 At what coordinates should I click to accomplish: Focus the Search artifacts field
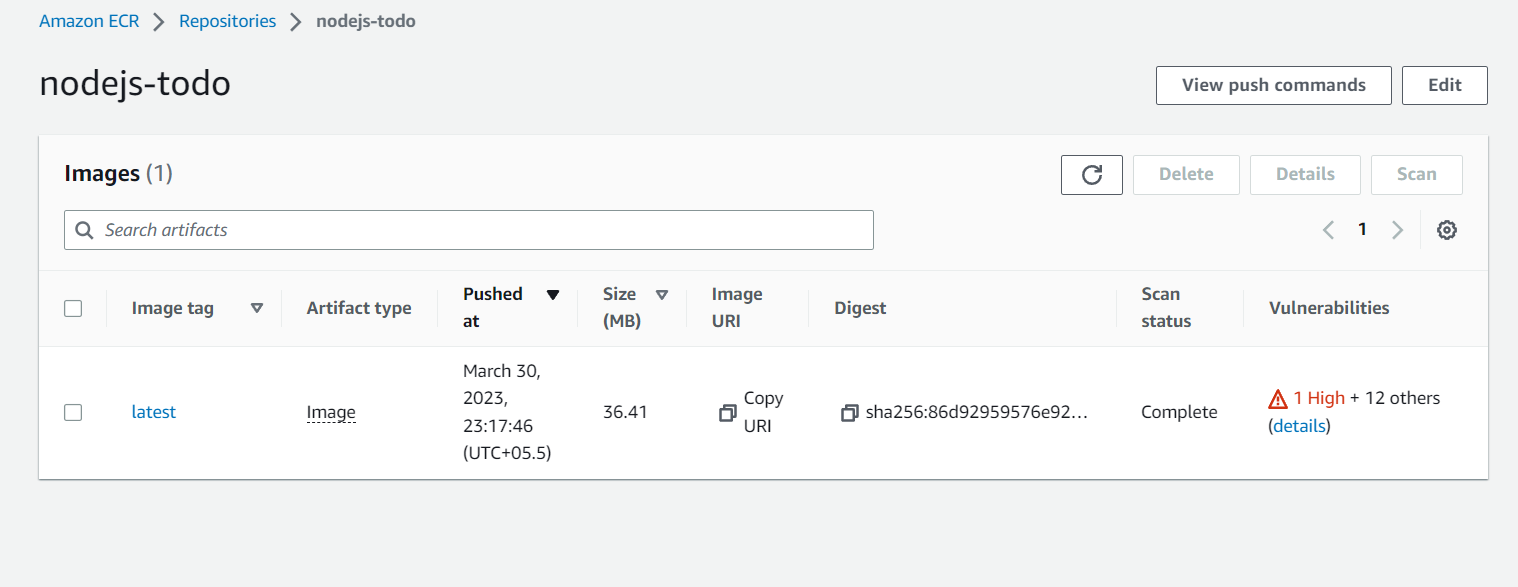(x=480, y=230)
